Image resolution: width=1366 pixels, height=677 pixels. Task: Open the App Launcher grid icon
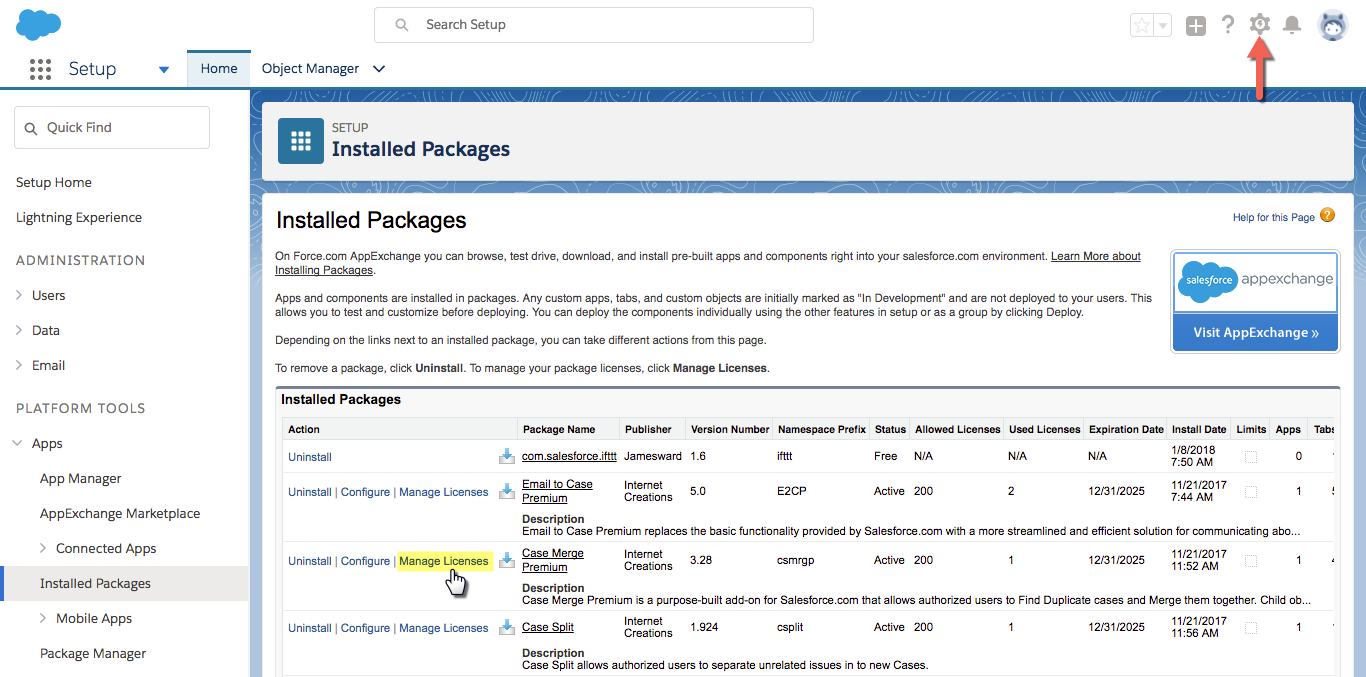click(x=40, y=69)
